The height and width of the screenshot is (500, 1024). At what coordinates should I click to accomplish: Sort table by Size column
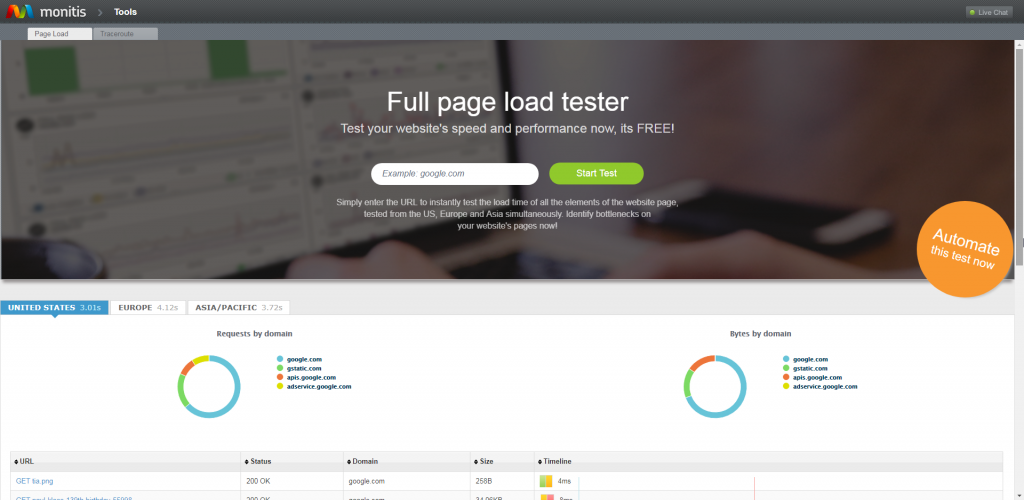coord(487,462)
